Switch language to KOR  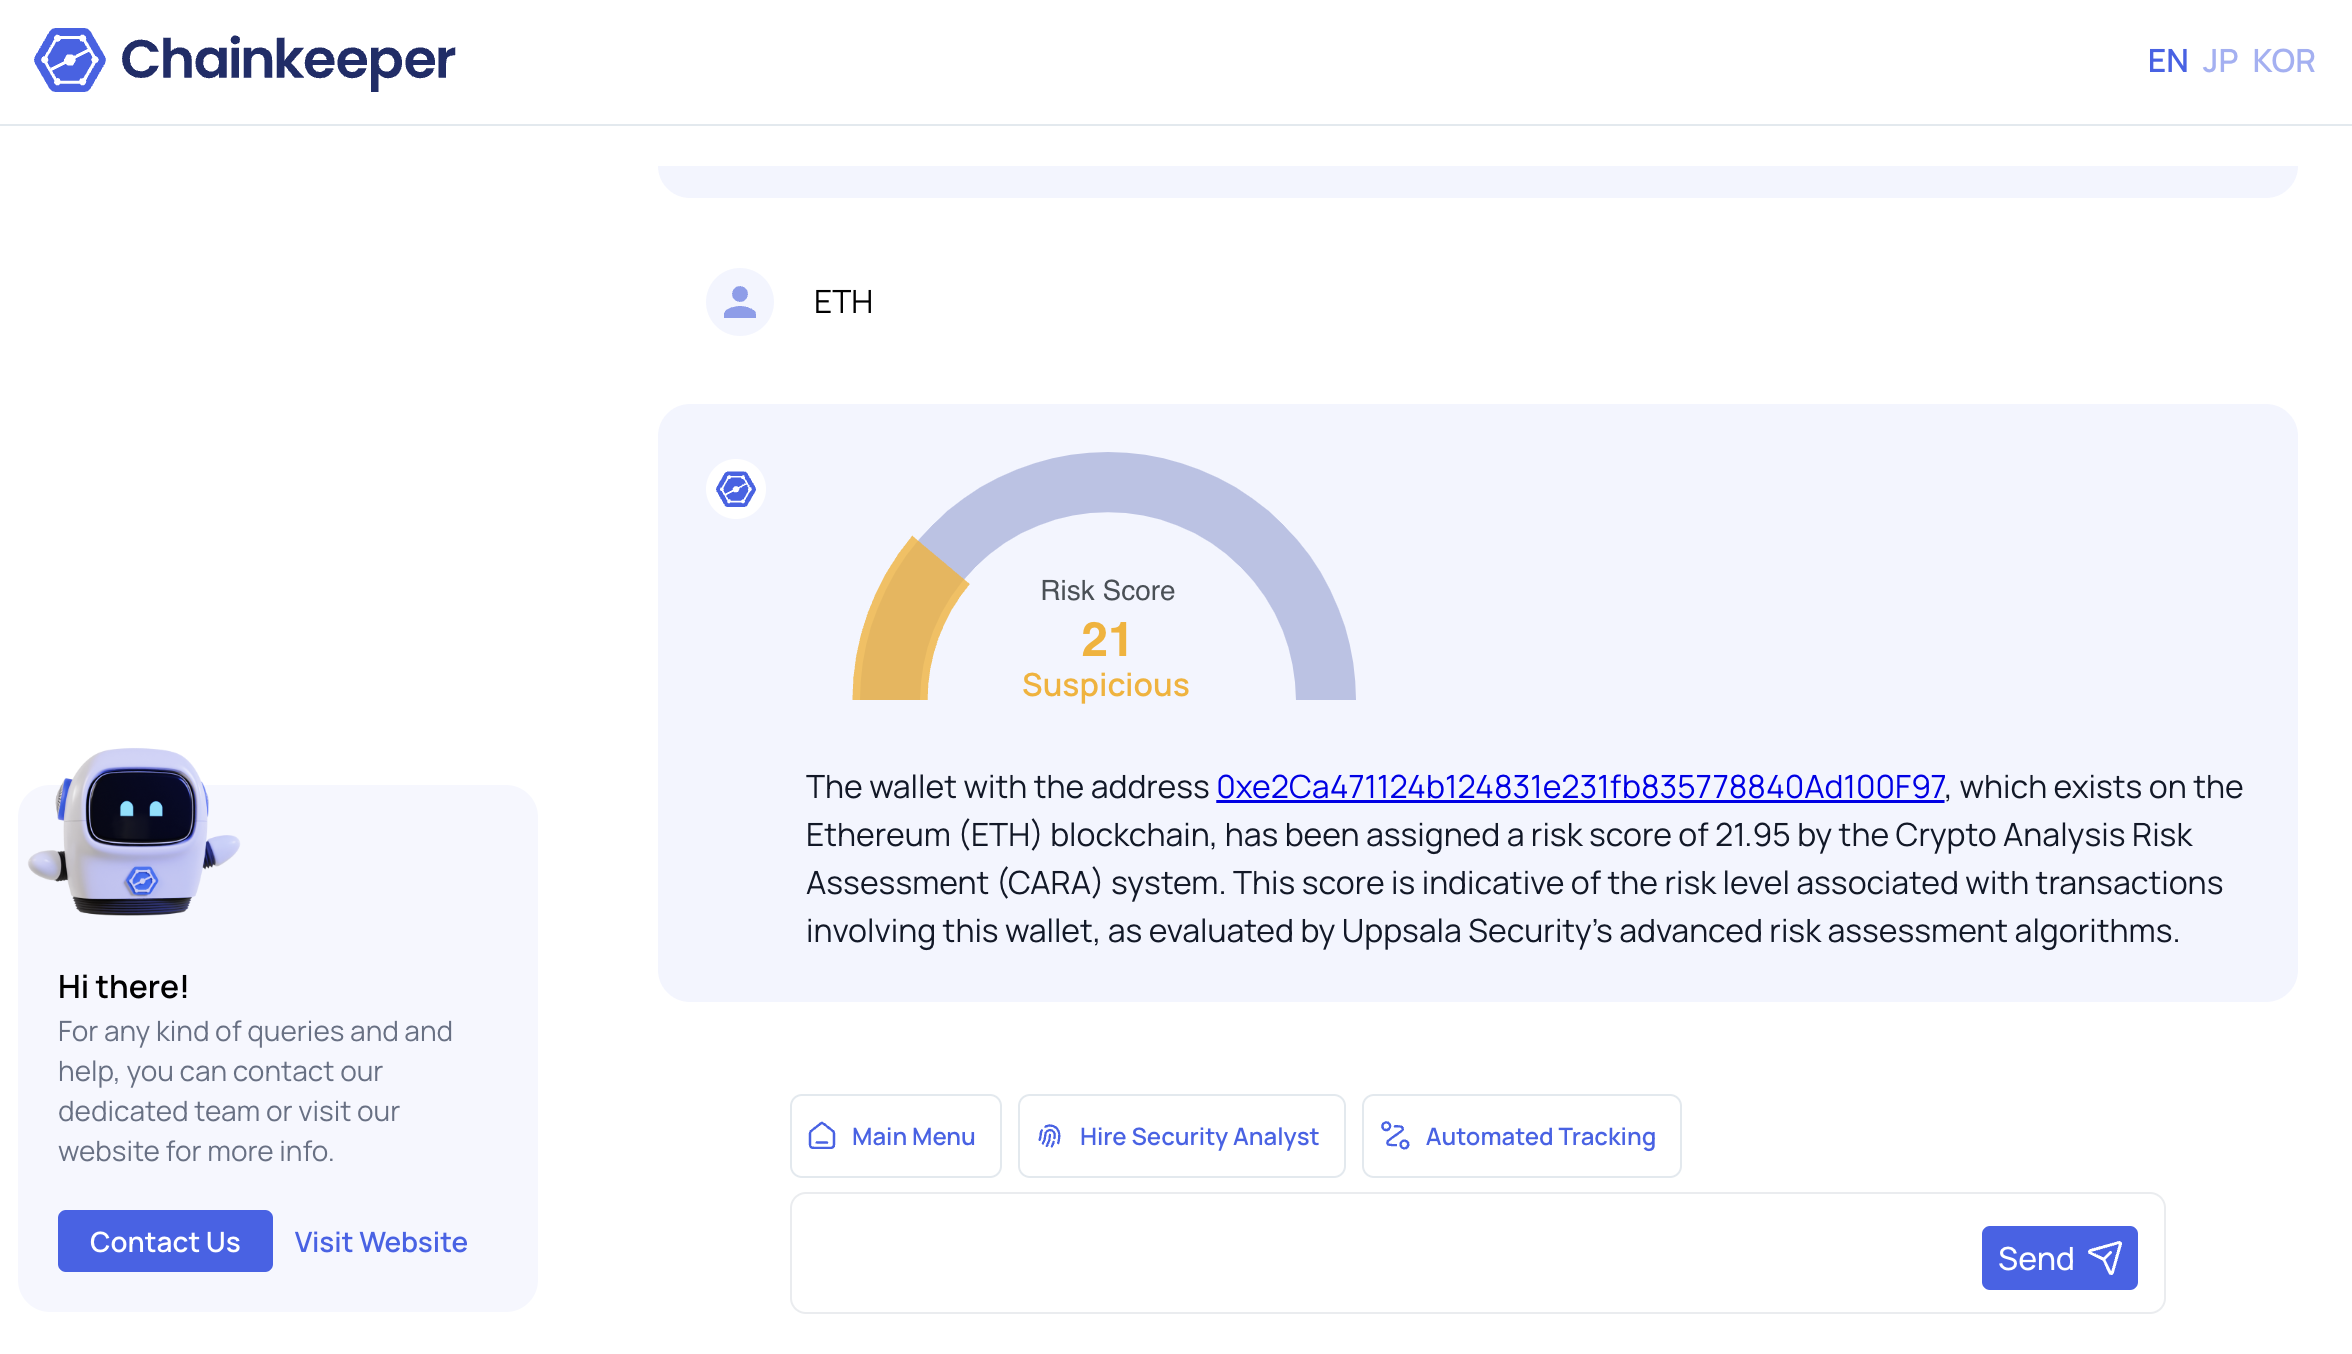click(2283, 61)
